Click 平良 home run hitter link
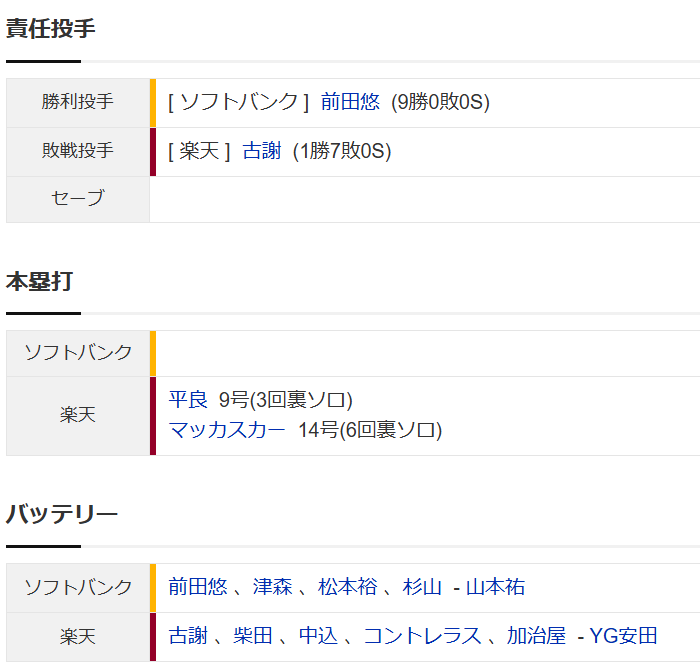Viewport: 700px width, 670px height. click(188, 400)
